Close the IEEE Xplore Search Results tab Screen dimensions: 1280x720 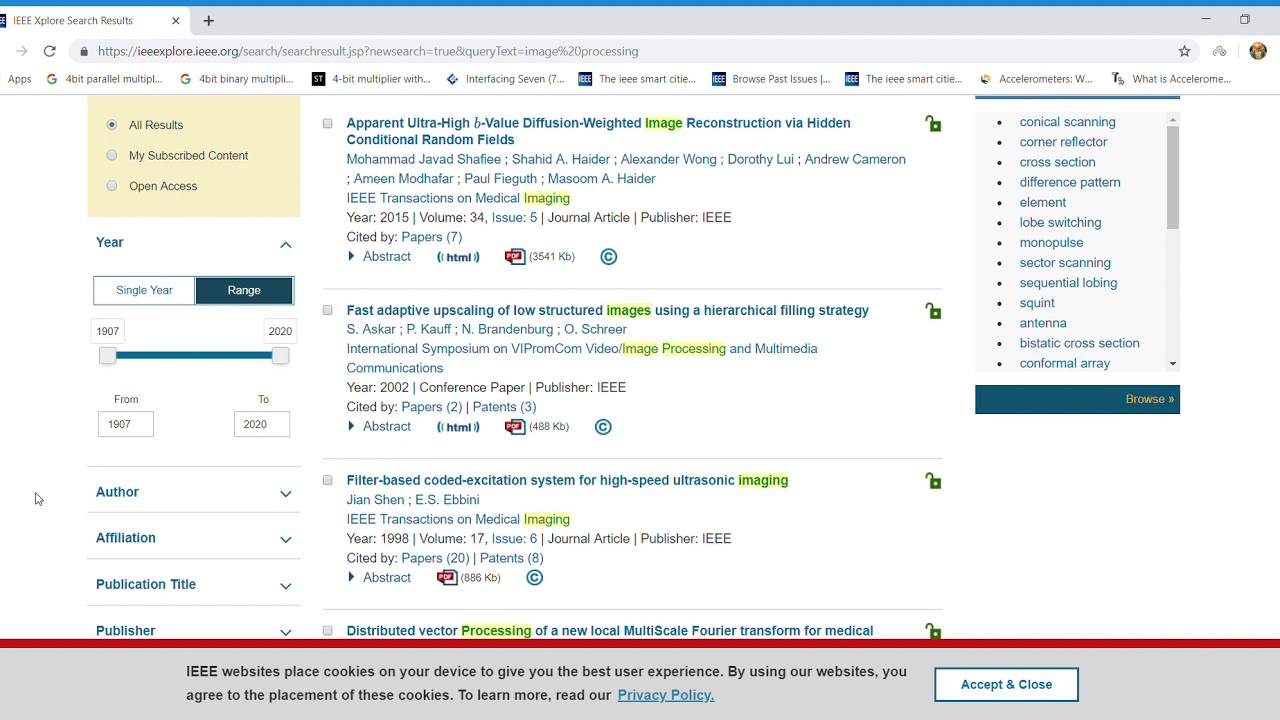[175, 20]
